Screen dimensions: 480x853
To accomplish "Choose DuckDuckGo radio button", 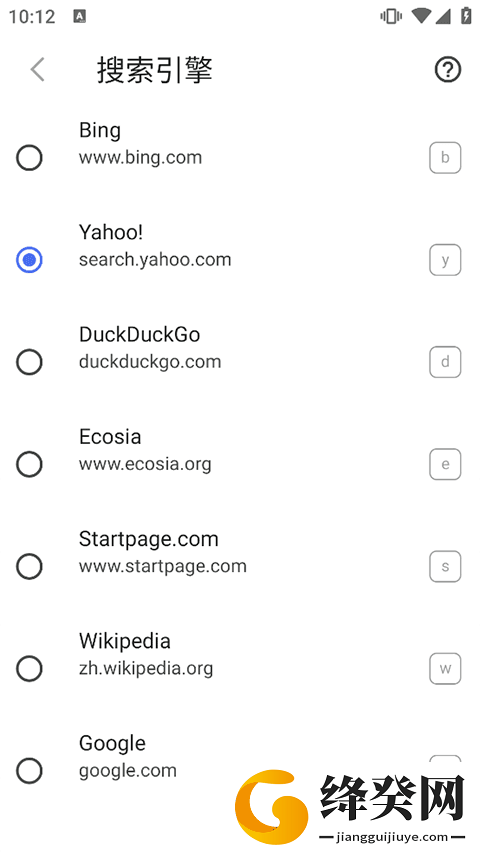I will pyautogui.click(x=29, y=362).
